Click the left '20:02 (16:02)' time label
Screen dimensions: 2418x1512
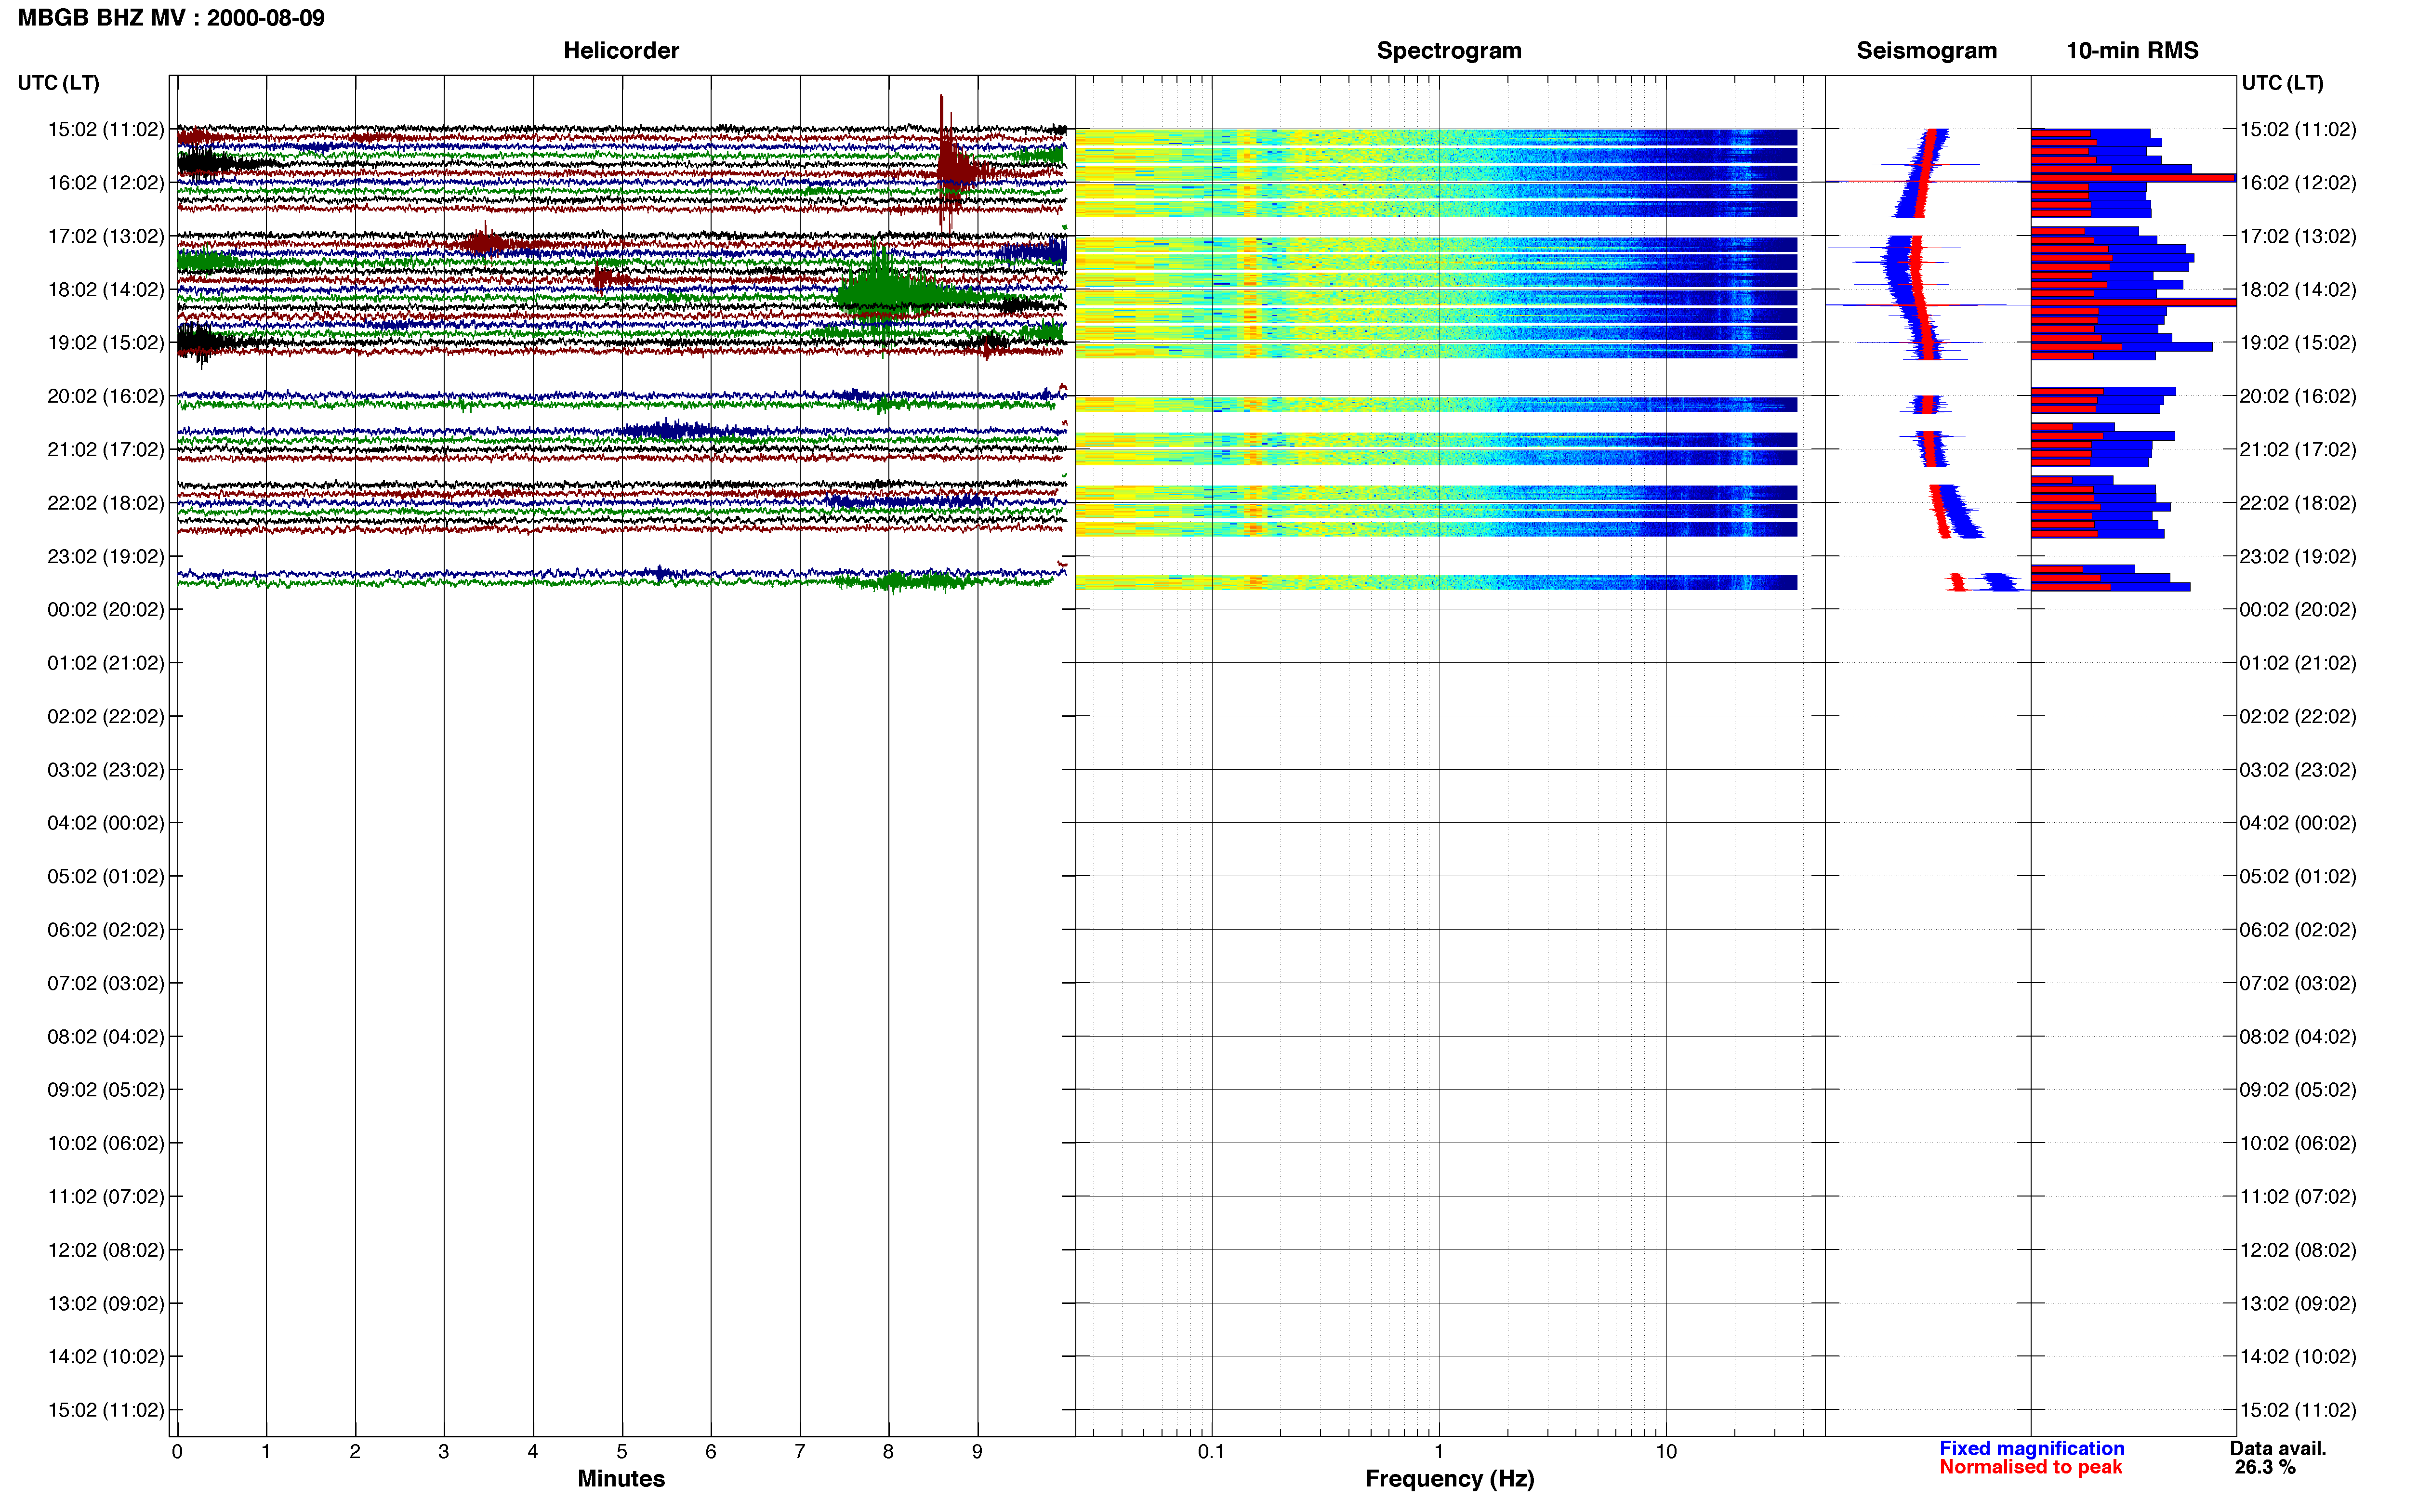pos(106,396)
